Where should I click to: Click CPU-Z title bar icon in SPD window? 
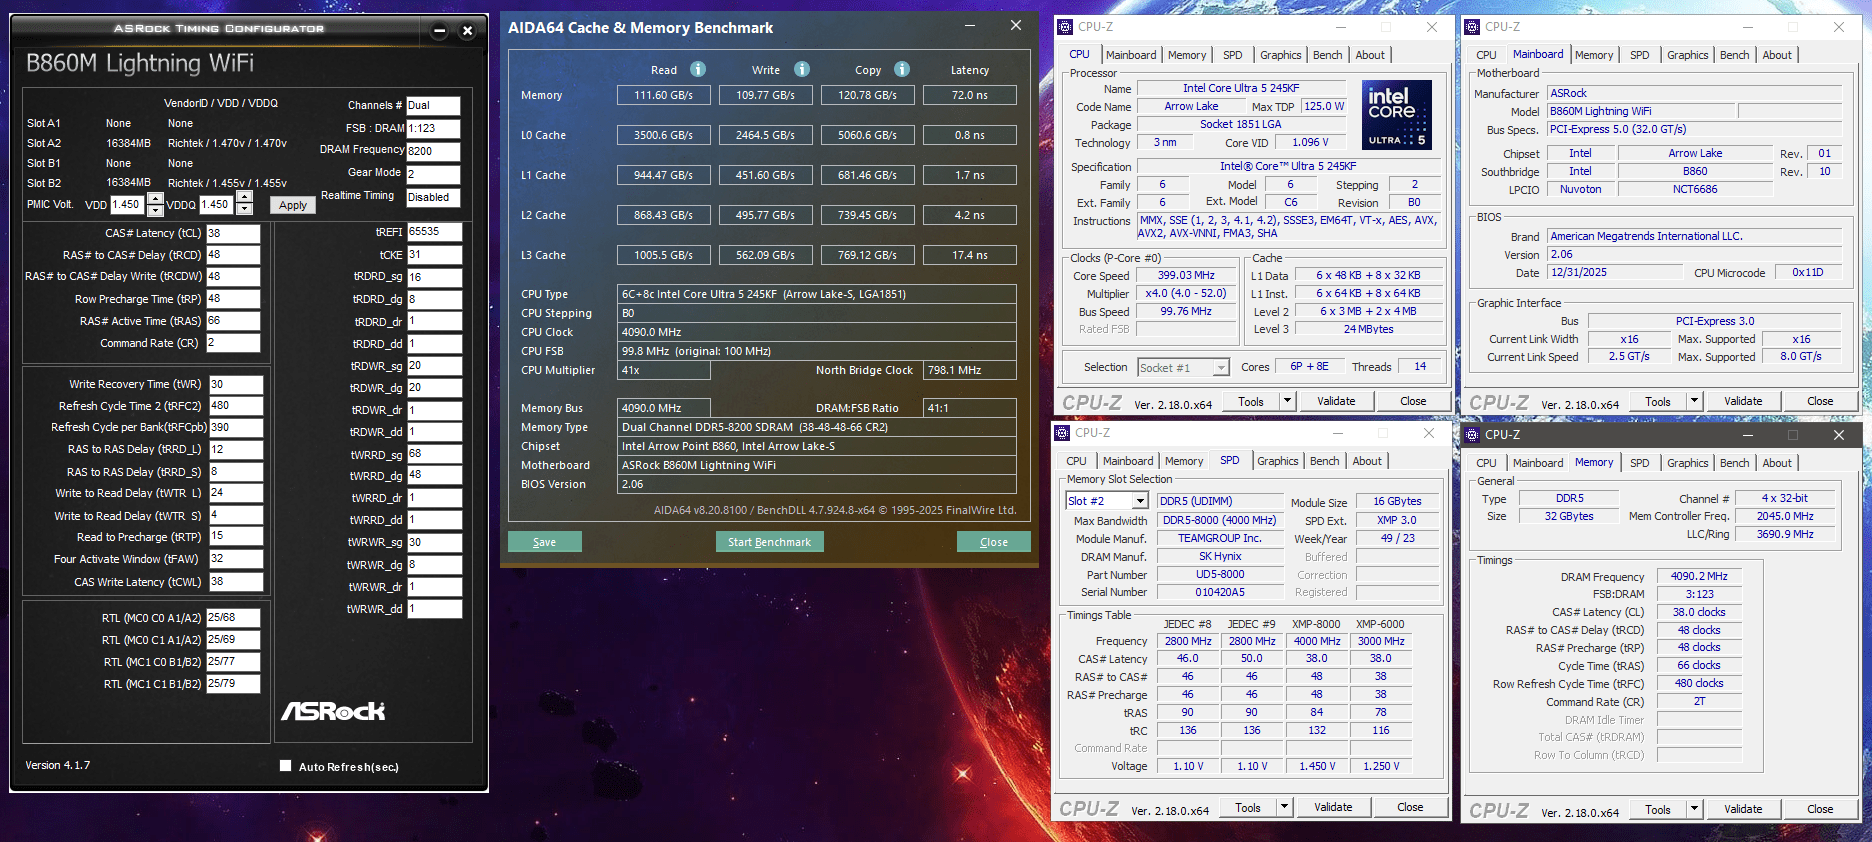[1063, 433]
